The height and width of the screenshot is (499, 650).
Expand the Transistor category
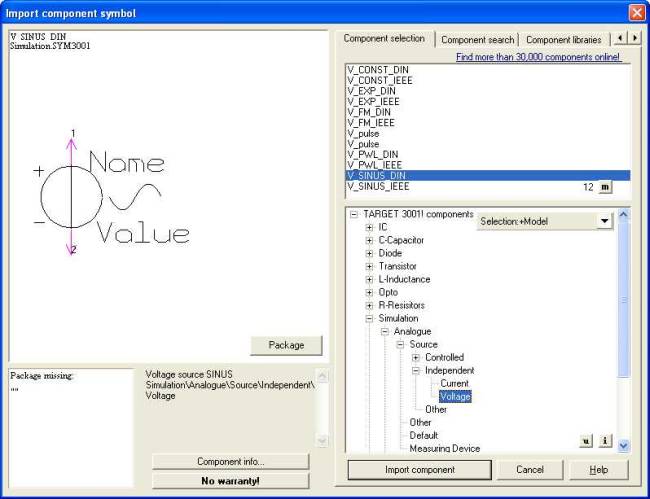point(369,266)
